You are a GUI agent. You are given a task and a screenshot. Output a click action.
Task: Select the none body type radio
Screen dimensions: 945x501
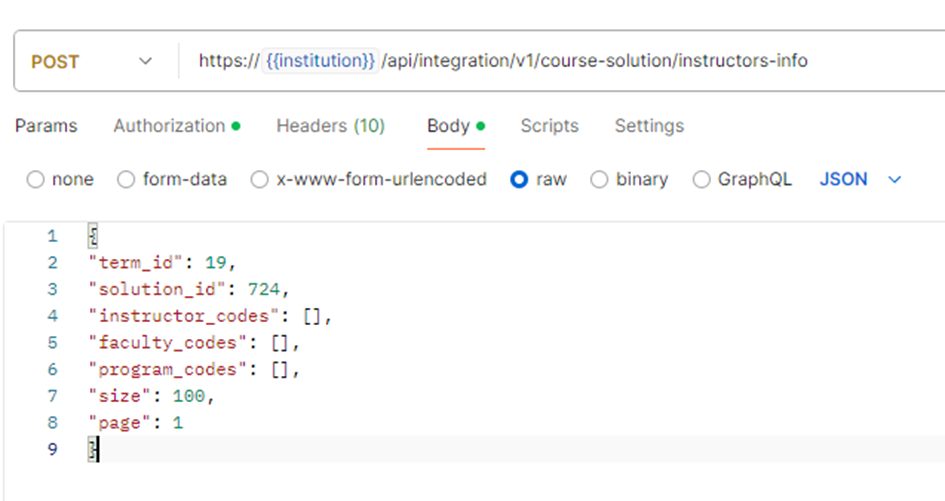tap(36, 180)
